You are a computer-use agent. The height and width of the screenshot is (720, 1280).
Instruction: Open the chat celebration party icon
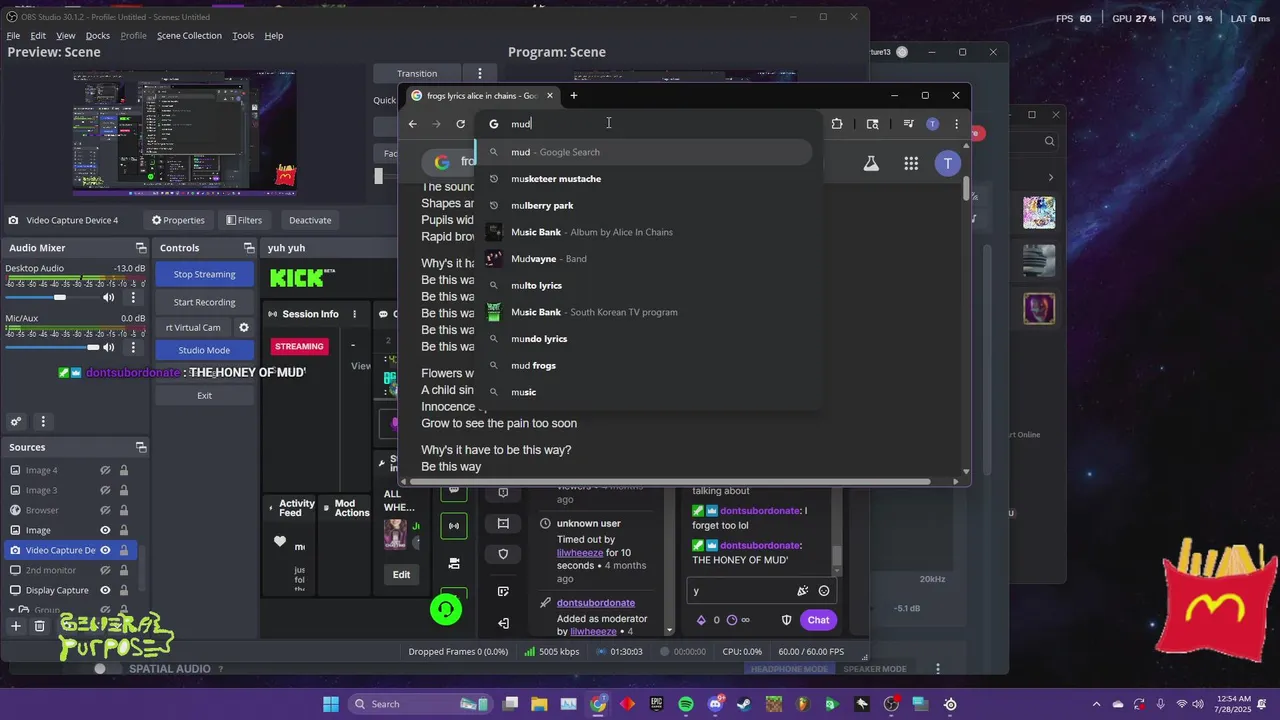coord(802,591)
